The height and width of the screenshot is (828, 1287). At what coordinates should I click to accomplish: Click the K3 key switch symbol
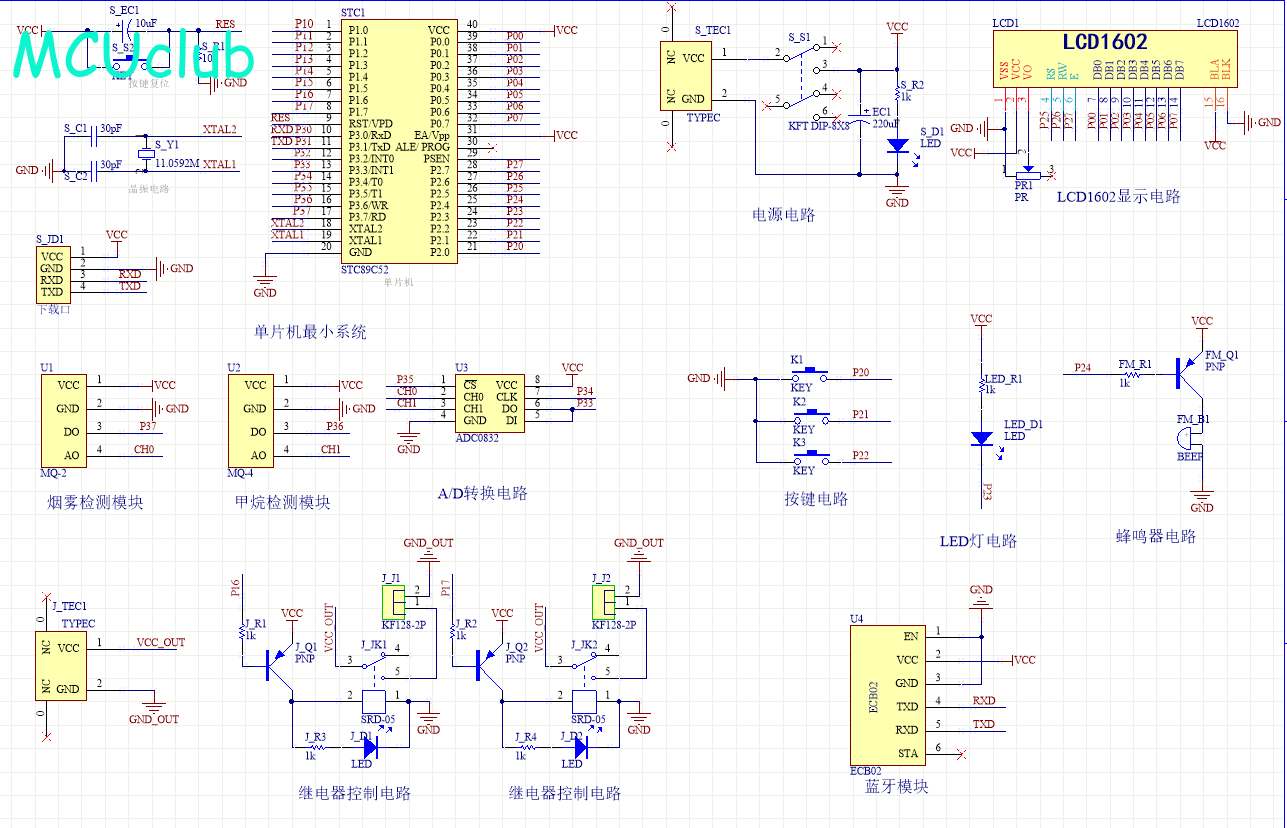click(x=811, y=459)
